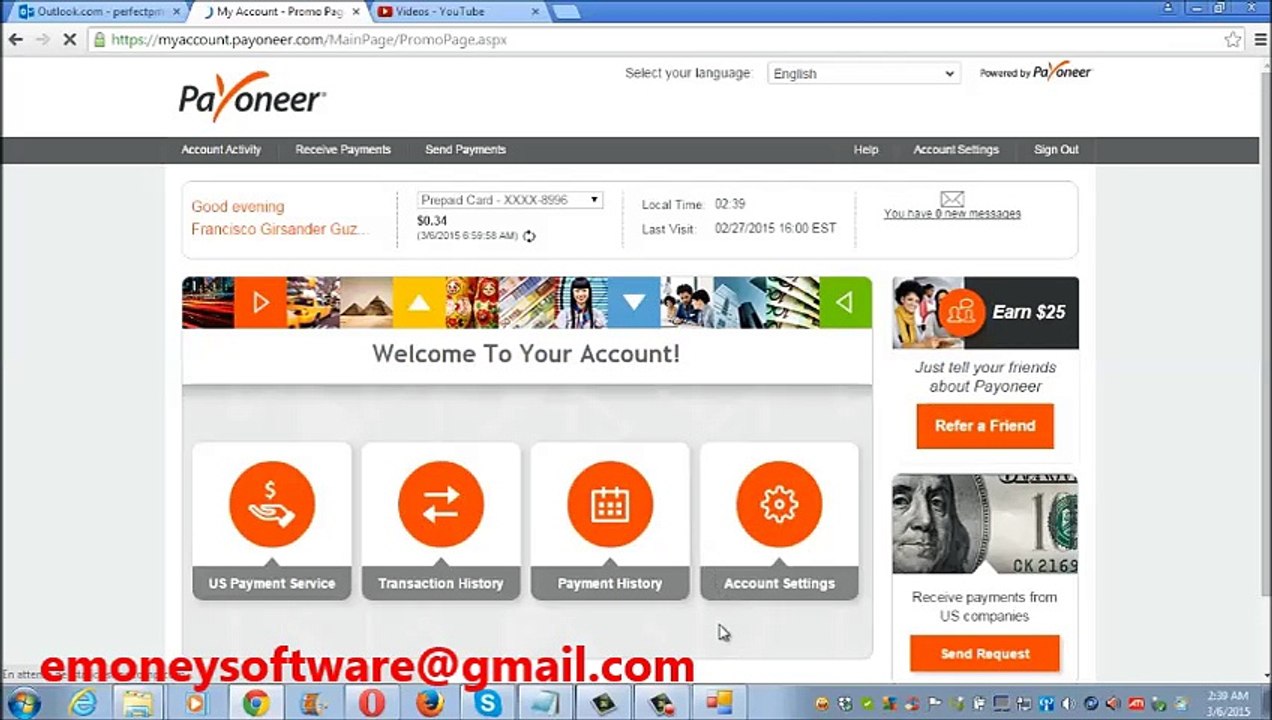The width and height of the screenshot is (1272, 720).
Task: Open the Payment History calendar icon
Action: click(x=610, y=504)
